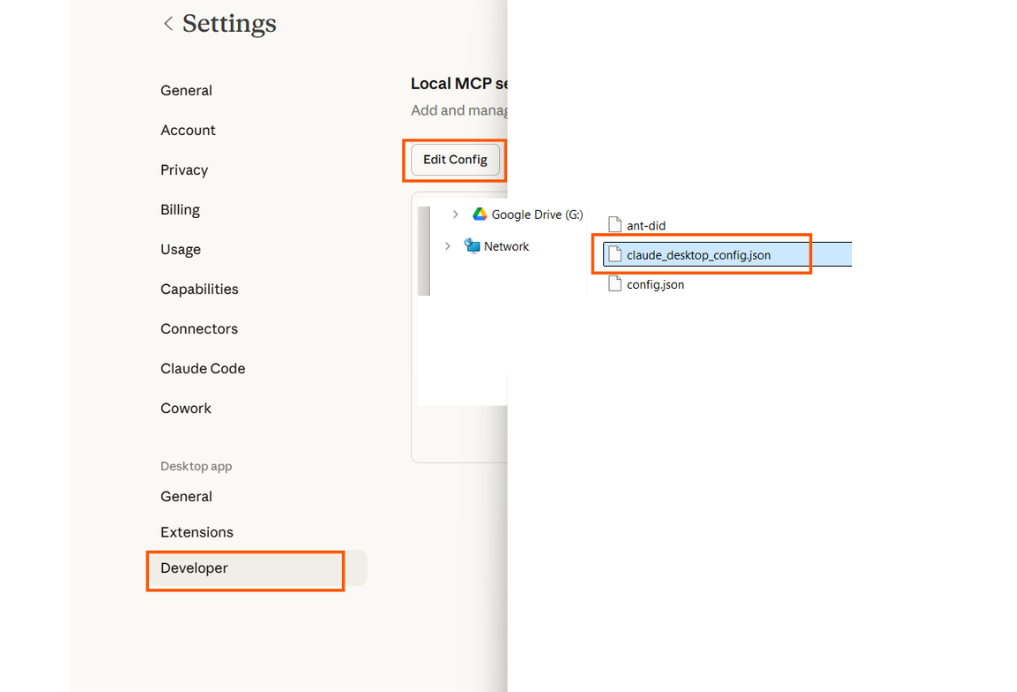Click the config.json file icon

click(x=615, y=285)
